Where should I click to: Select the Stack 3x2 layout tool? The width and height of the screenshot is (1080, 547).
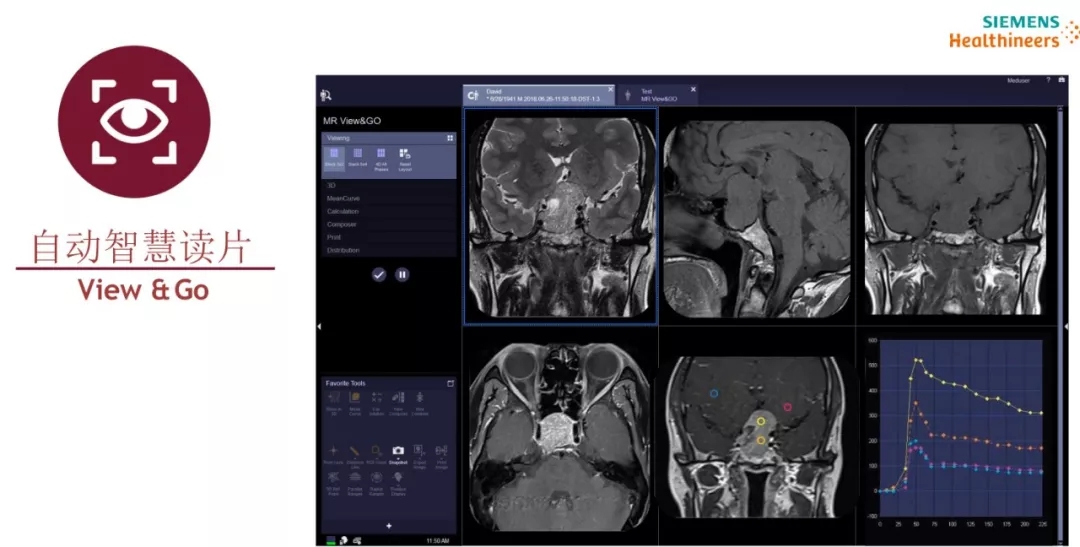point(334,158)
